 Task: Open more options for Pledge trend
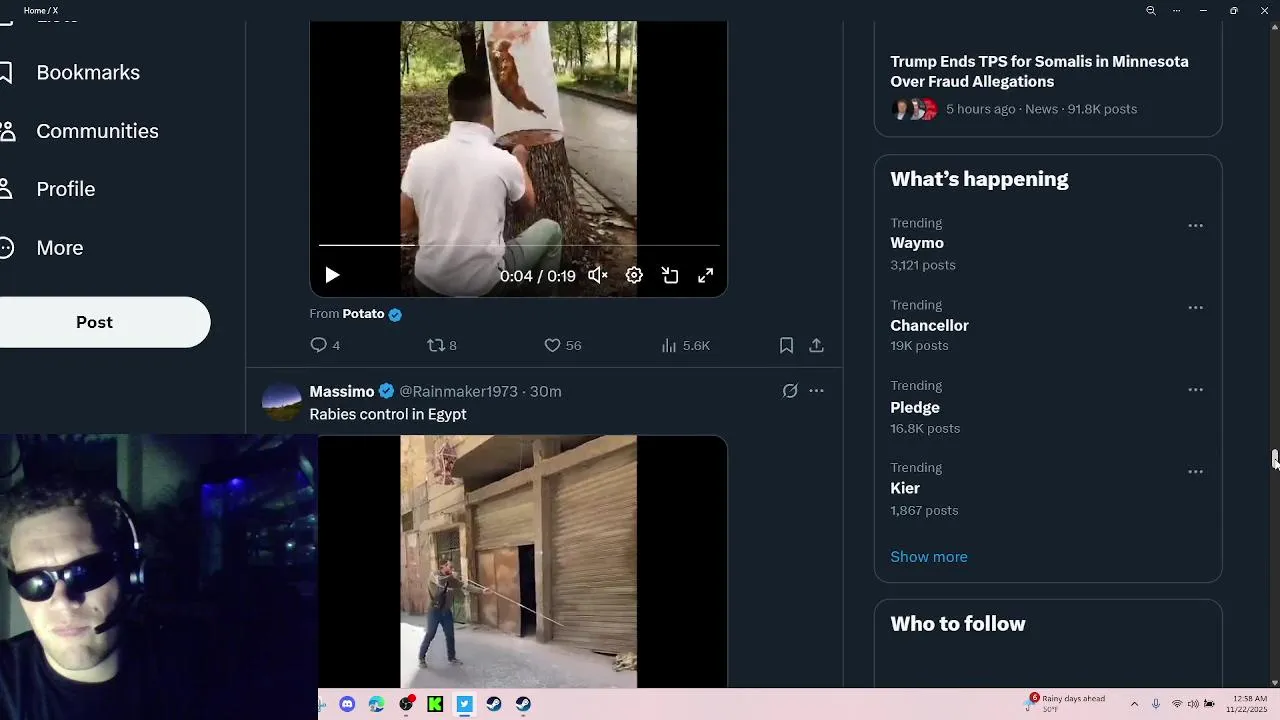pos(1195,389)
